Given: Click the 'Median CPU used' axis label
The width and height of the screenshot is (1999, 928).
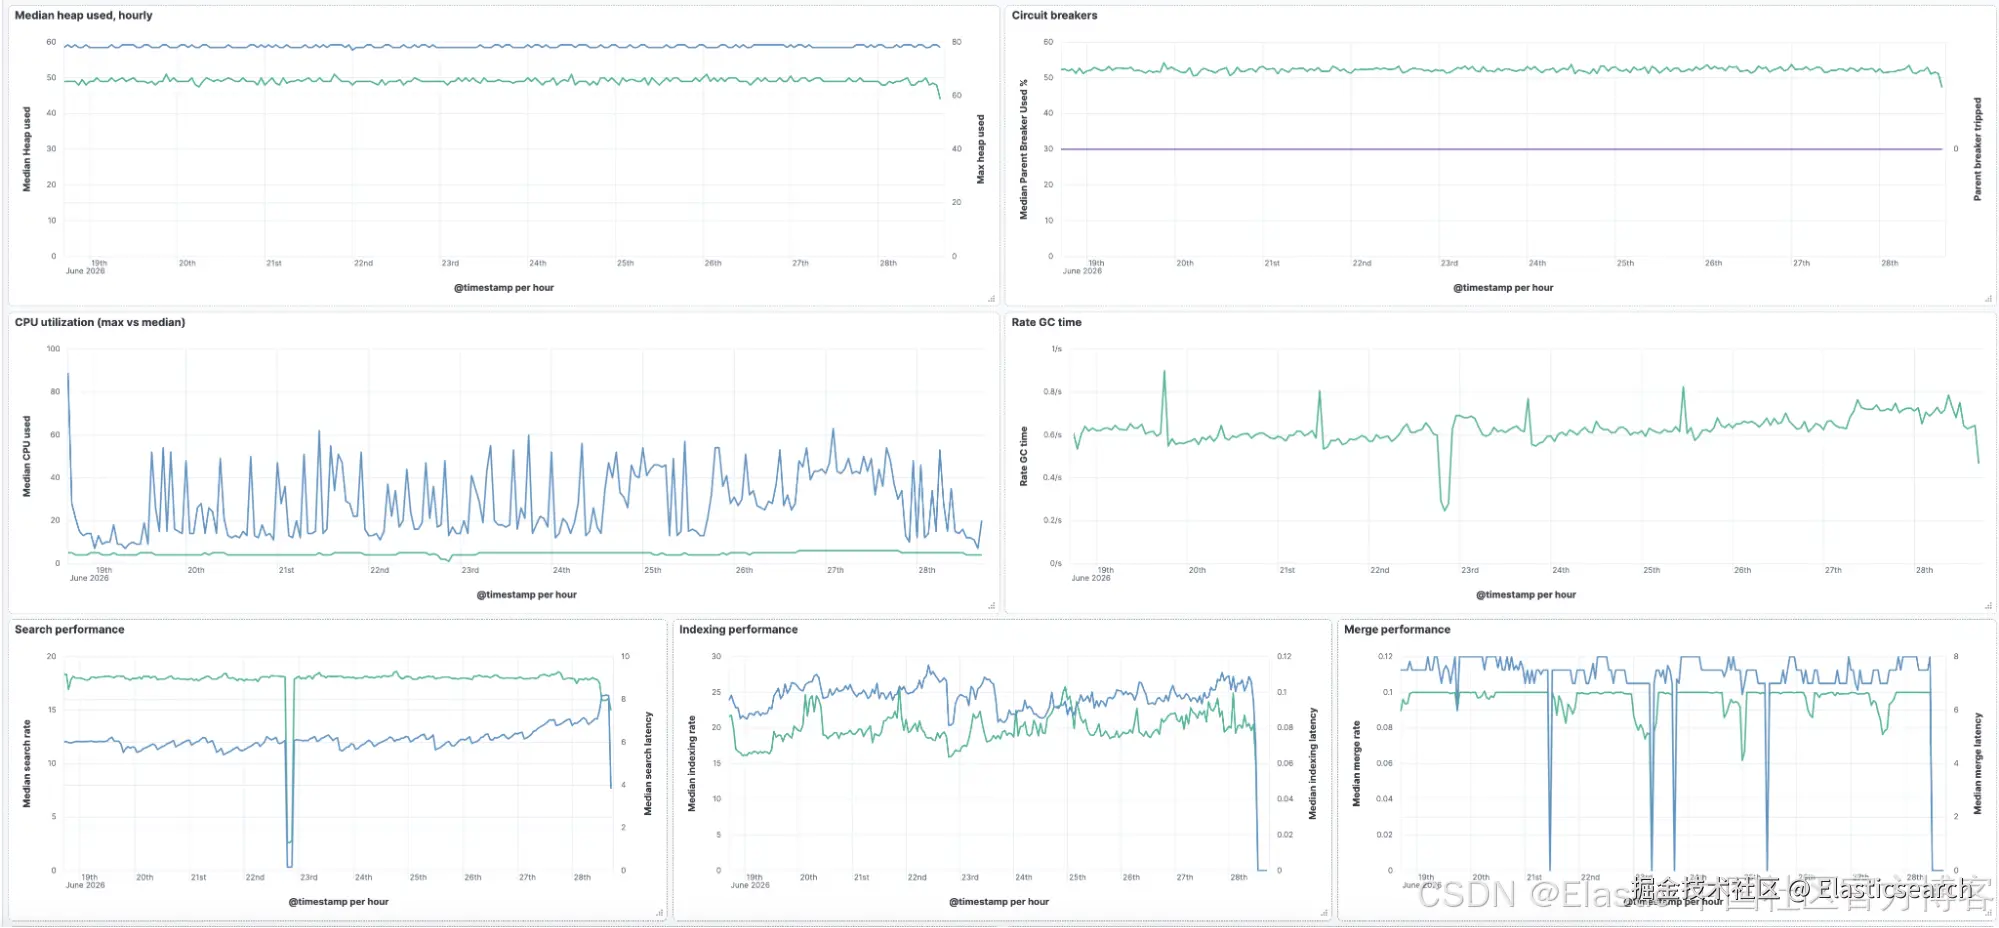Looking at the screenshot, I should (27, 456).
